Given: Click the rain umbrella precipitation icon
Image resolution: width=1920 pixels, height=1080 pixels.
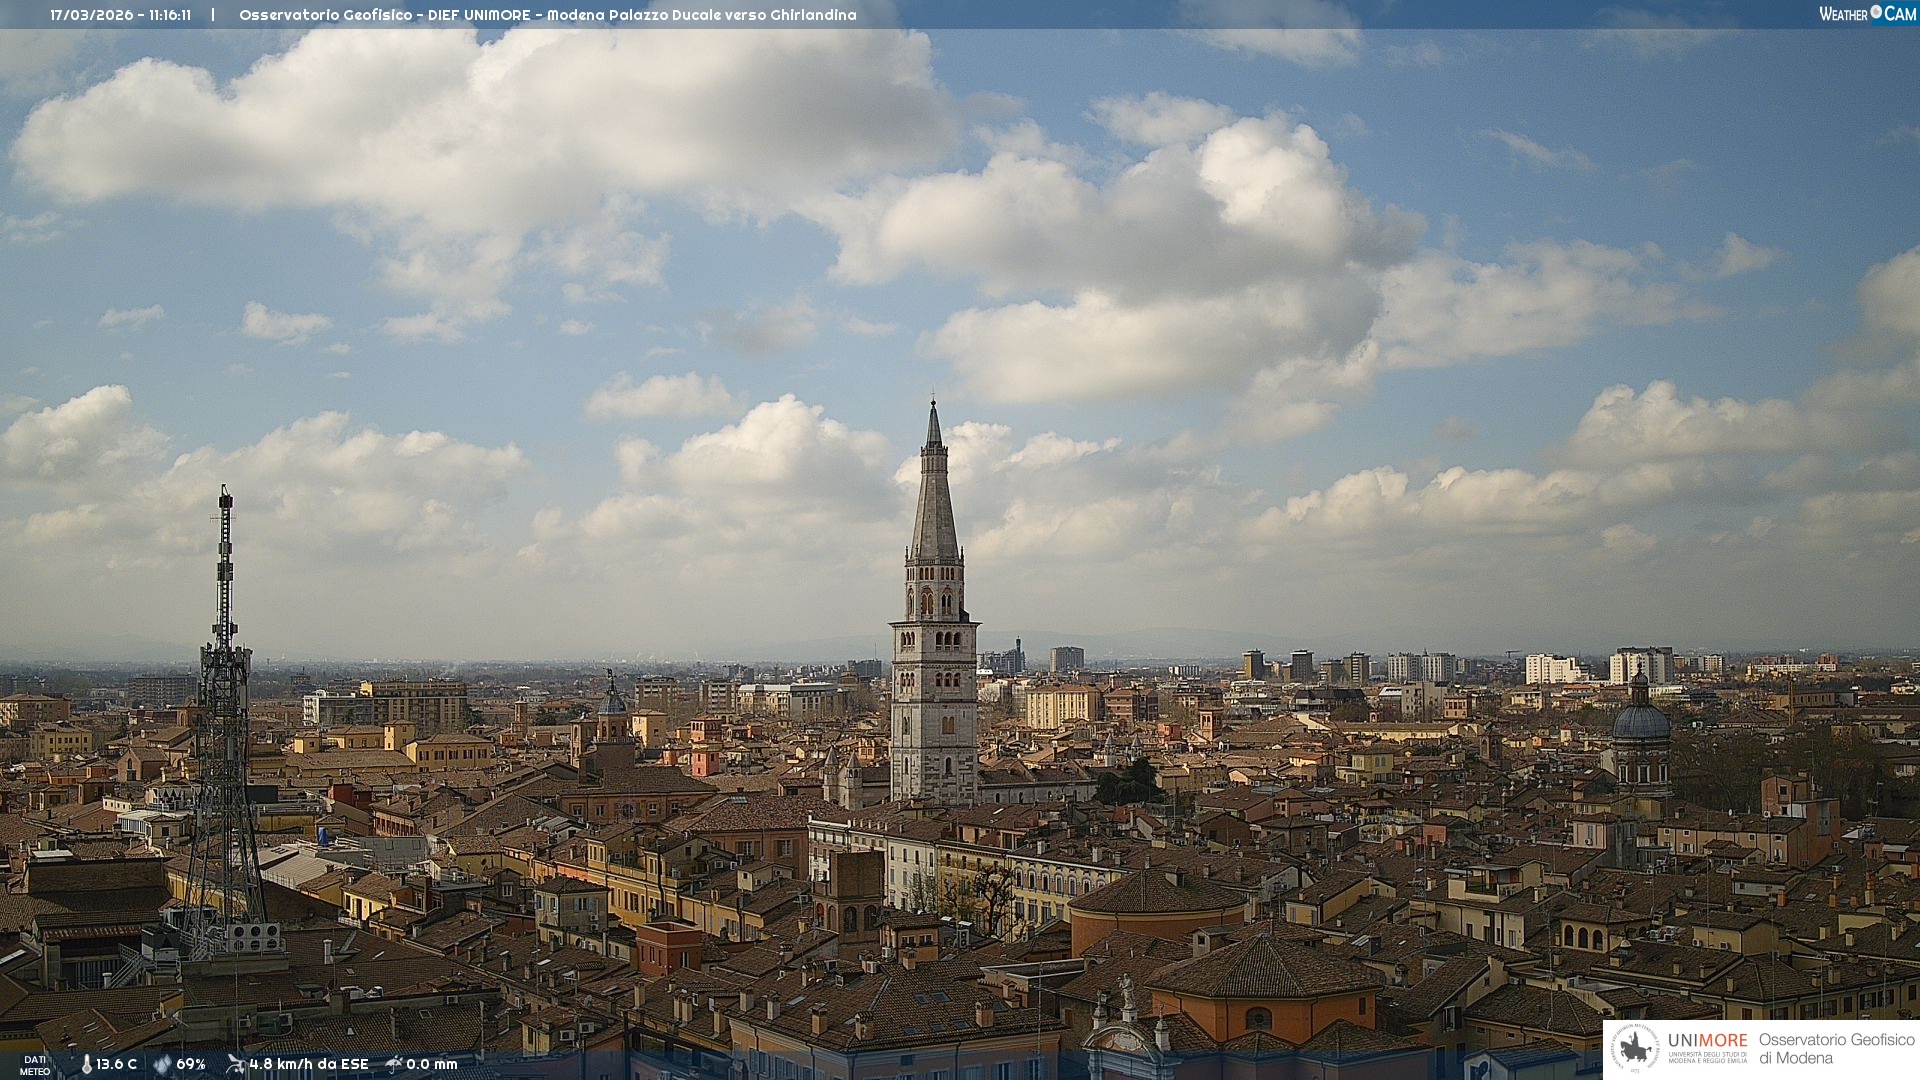Looking at the screenshot, I should [x=394, y=1064].
